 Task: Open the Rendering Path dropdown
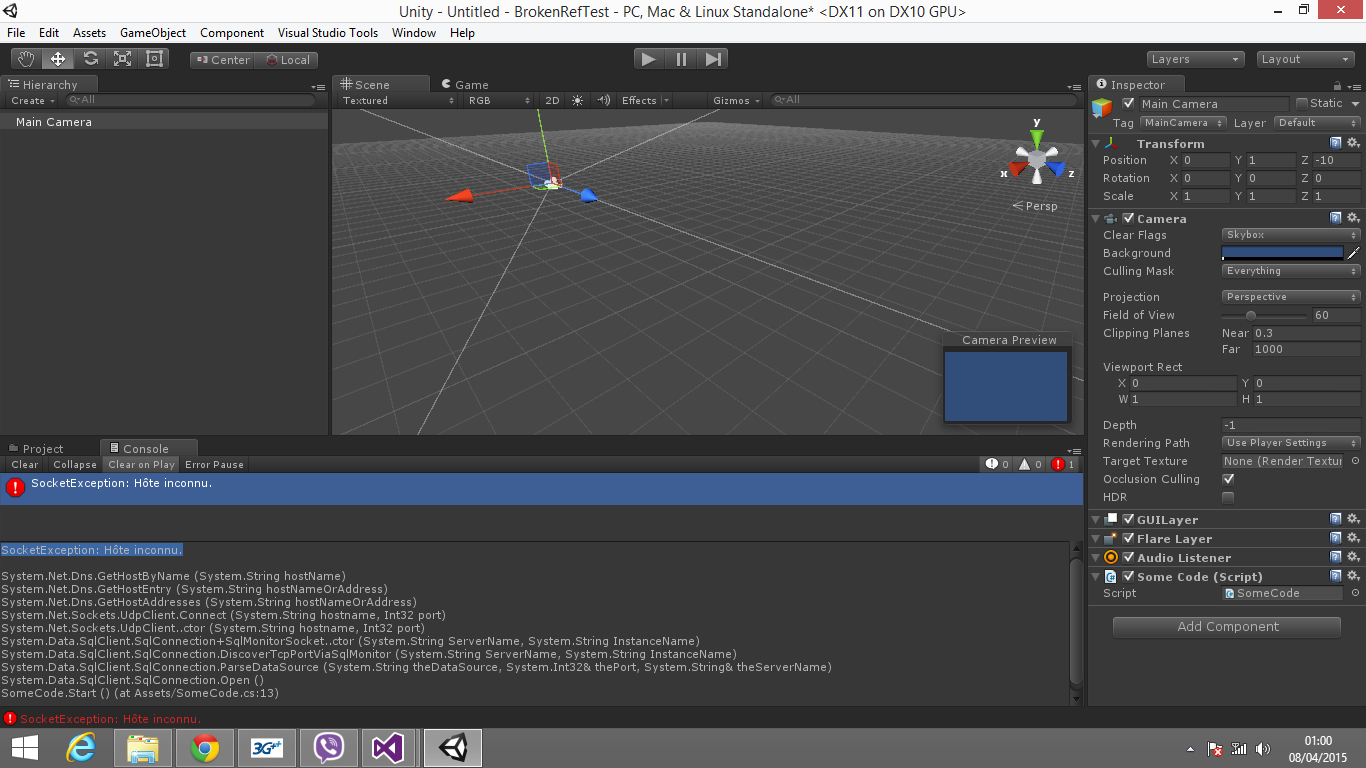click(1291, 443)
